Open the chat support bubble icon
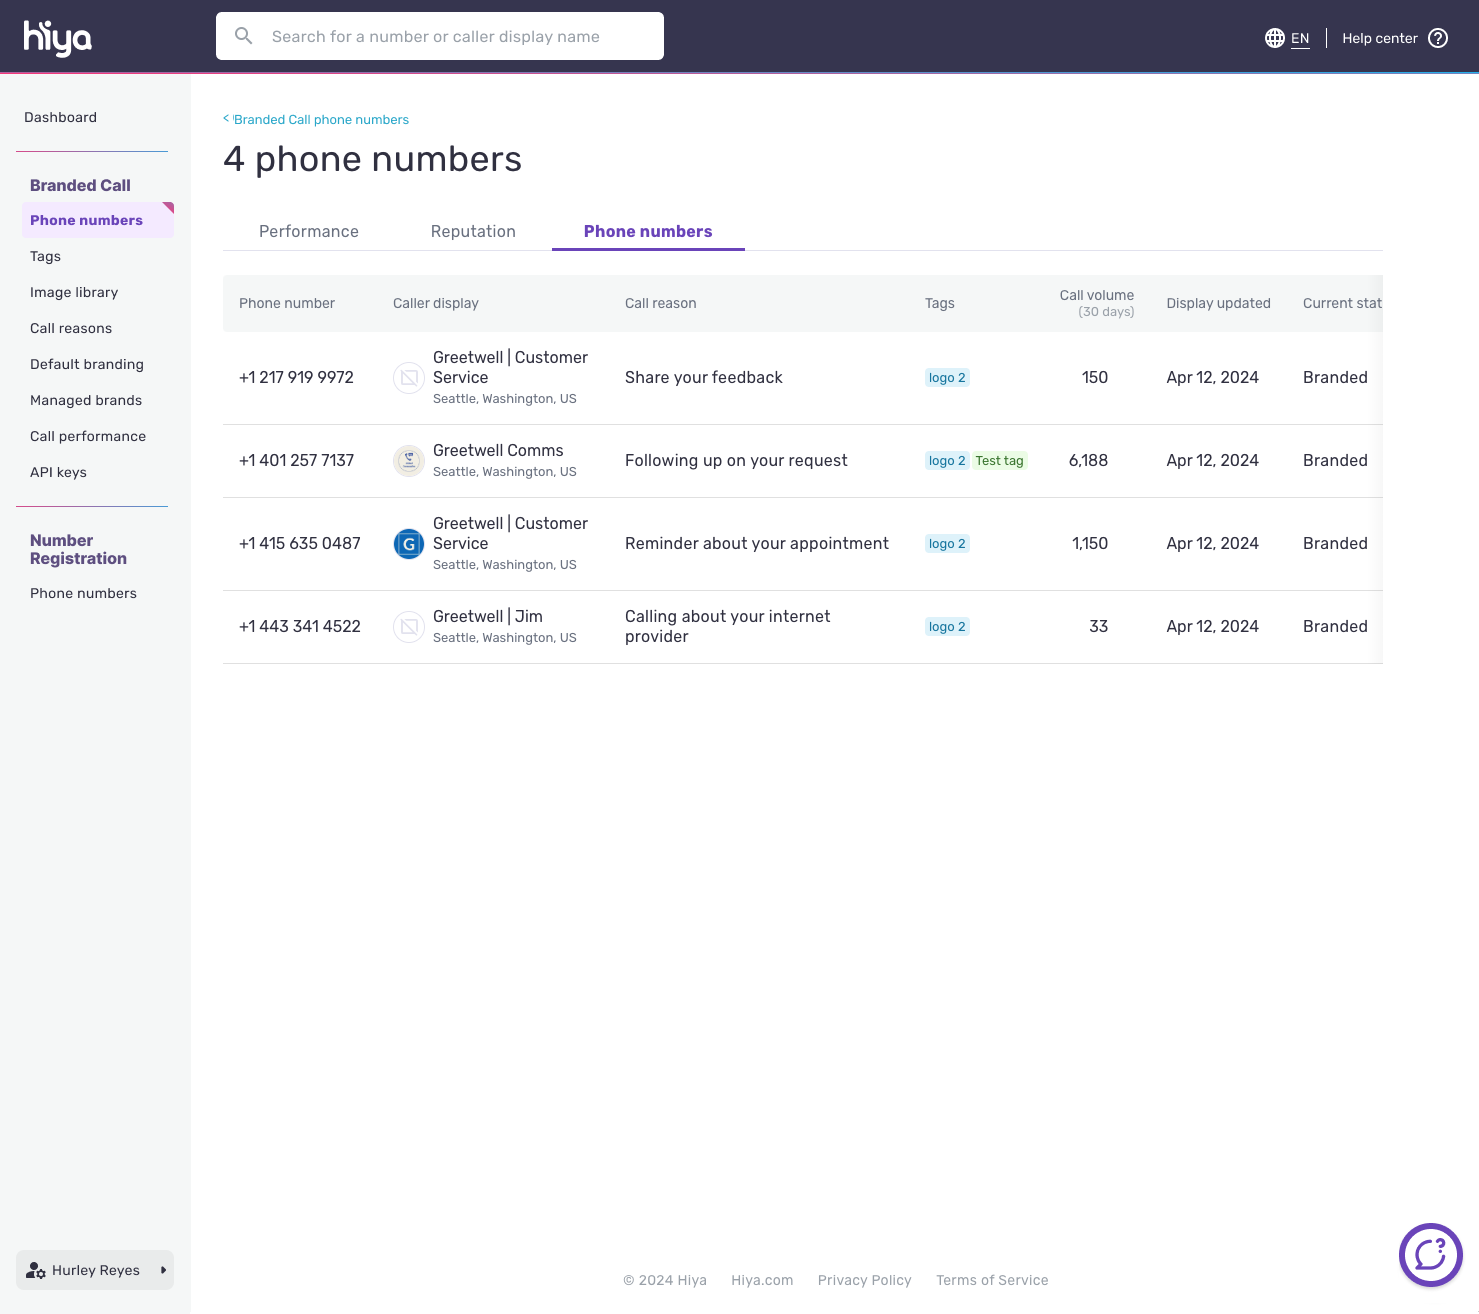 (x=1430, y=1254)
